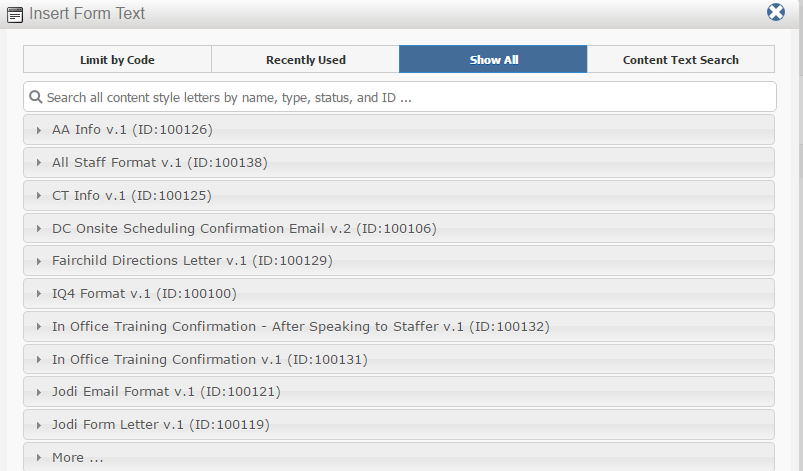Expand the CT Info v.1 item
Image resolution: width=803 pixels, height=471 pixels.
click(398, 196)
